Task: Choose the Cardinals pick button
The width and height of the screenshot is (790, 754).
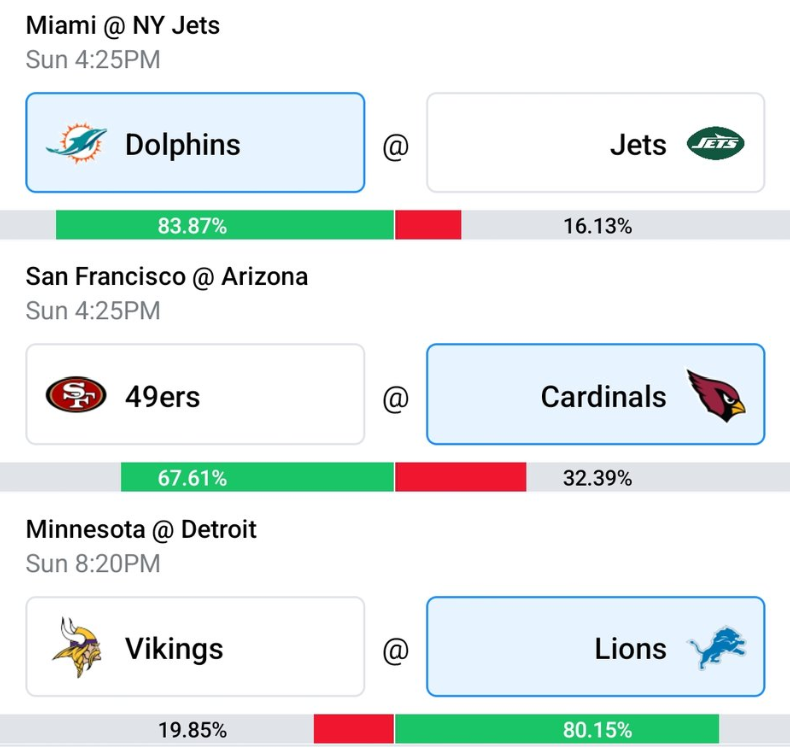Action: 595,395
